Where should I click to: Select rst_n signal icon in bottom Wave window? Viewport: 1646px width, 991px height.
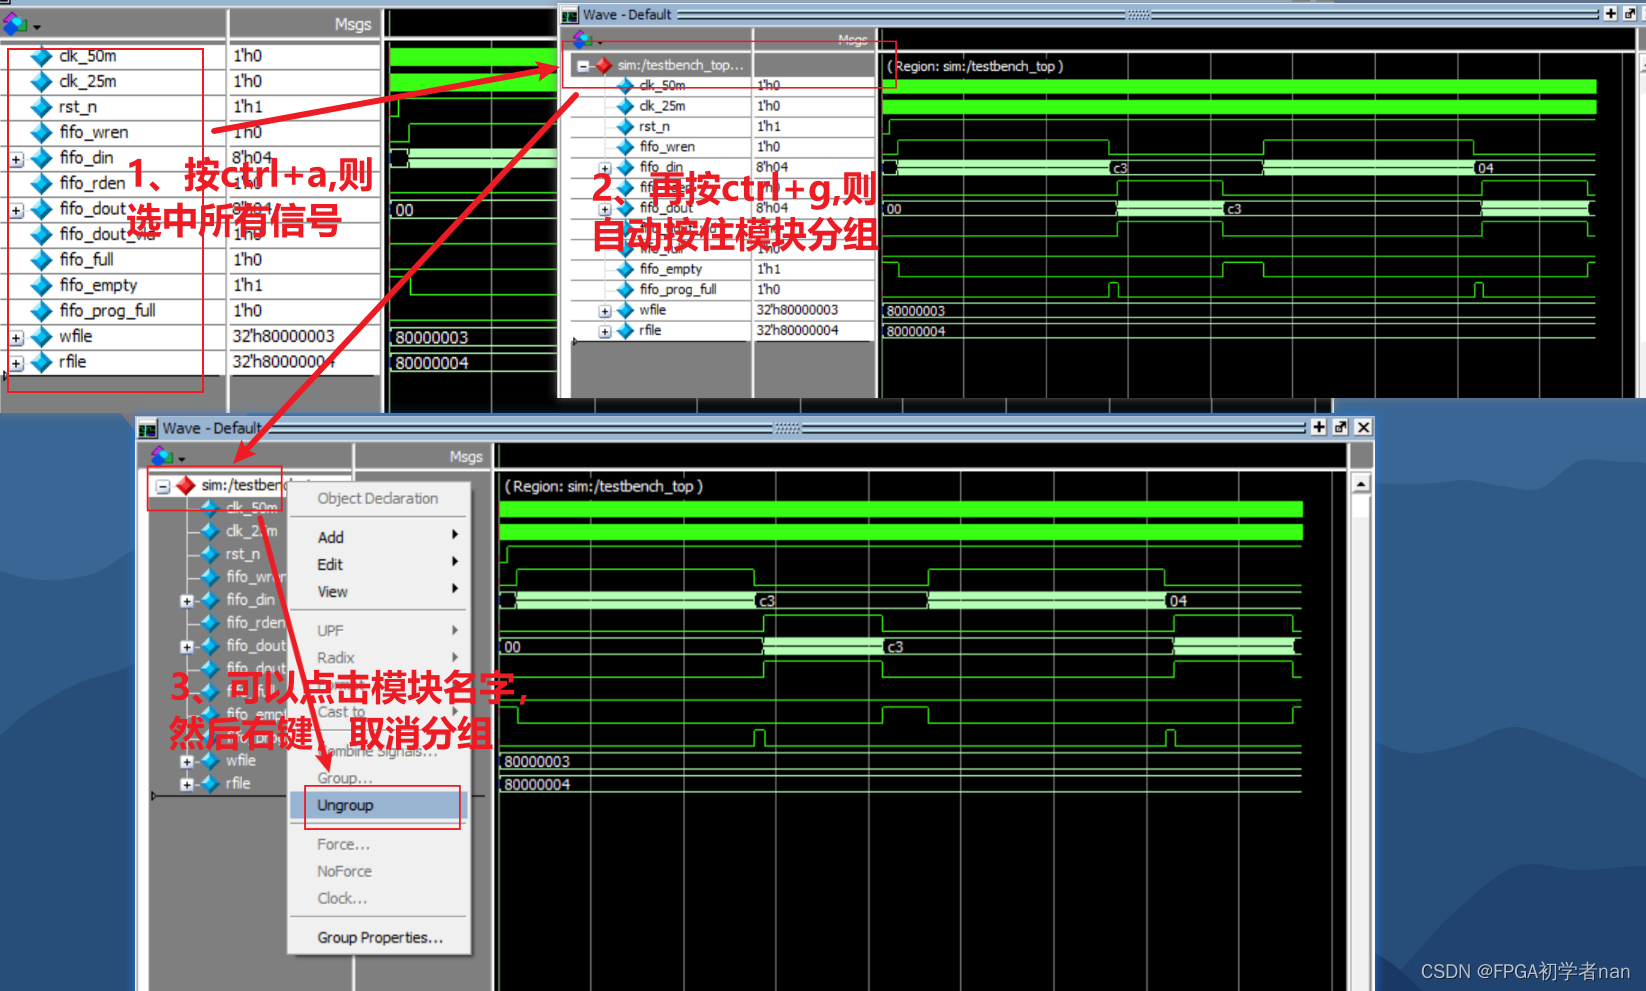[210, 553]
